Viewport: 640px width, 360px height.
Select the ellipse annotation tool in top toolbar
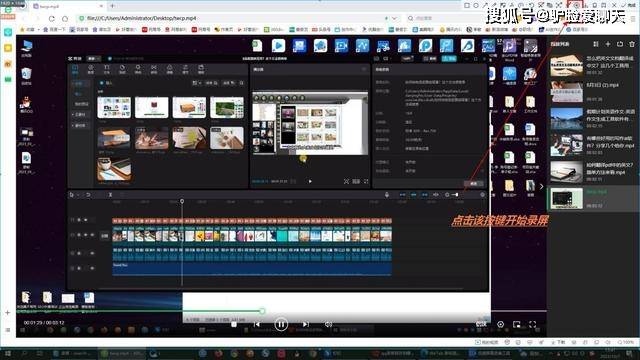coord(476,5)
